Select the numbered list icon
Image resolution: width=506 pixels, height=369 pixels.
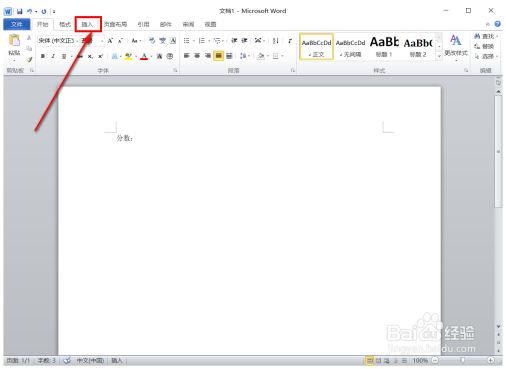tap(201, 41)
